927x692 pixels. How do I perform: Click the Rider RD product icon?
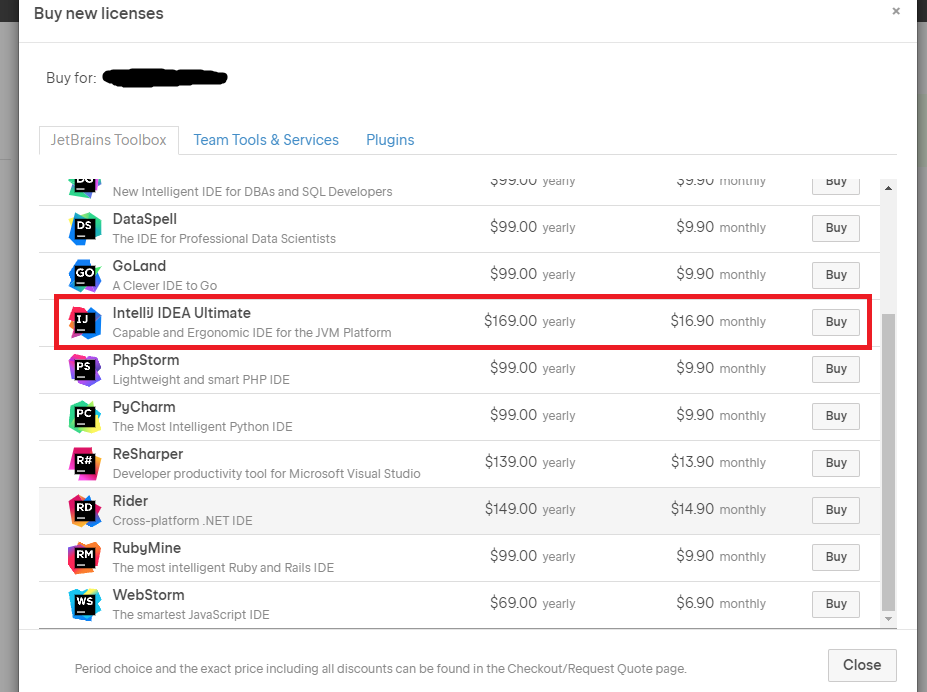point(85,510)
